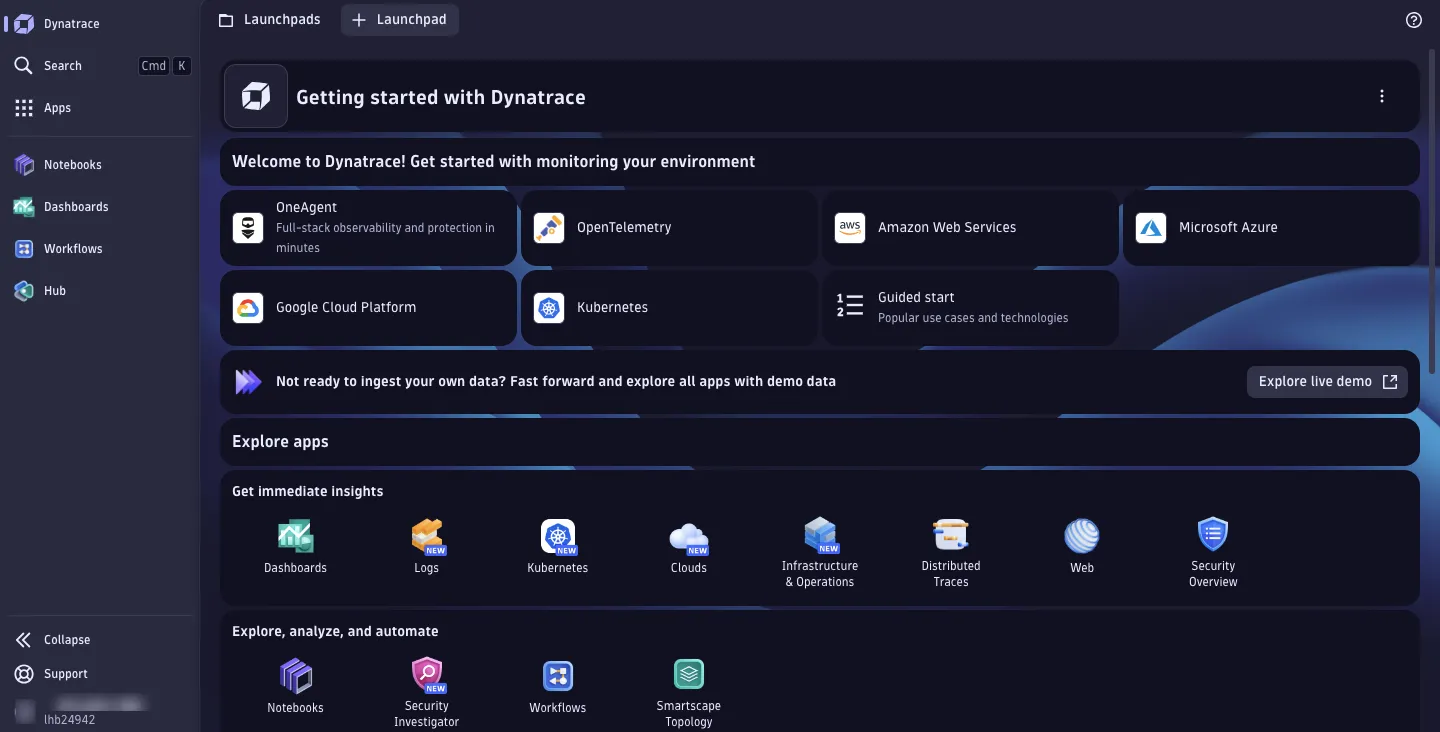Open Getting started three-dot menu

(1382, 97)
